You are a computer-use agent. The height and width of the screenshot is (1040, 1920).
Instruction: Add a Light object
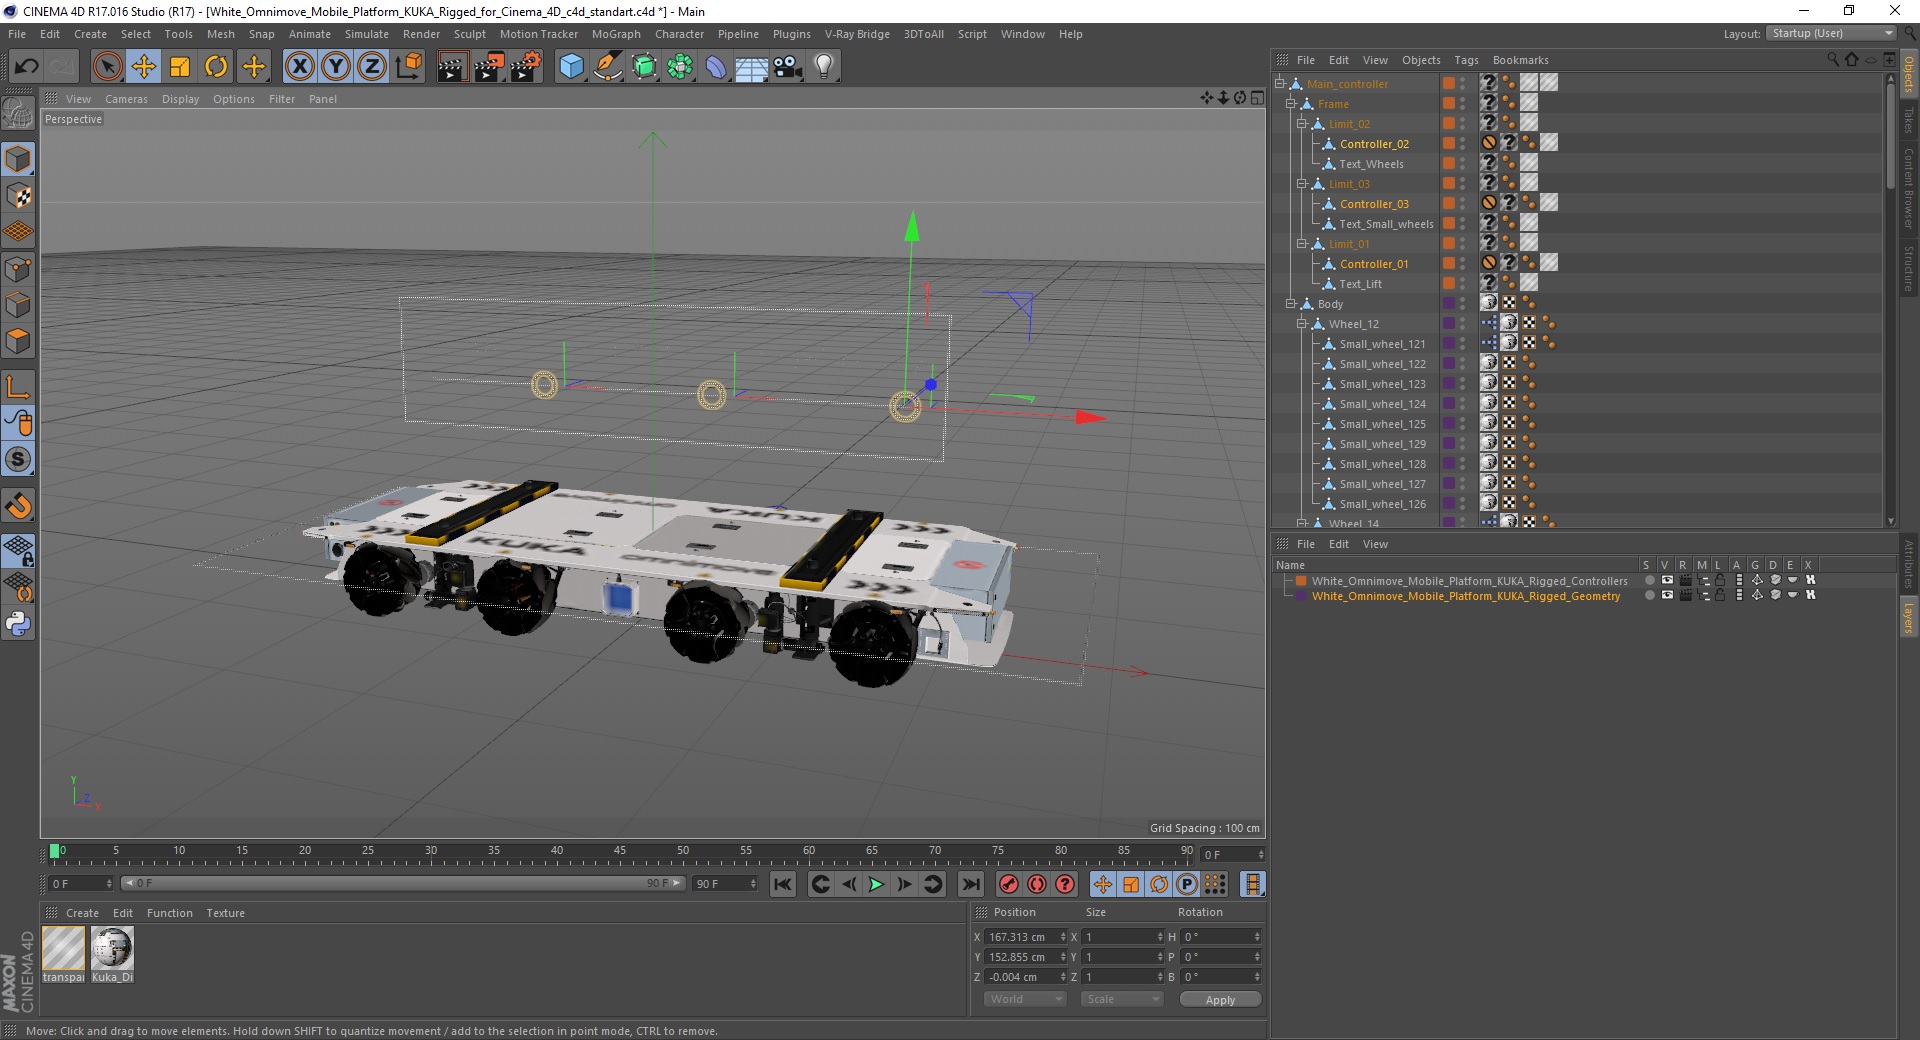pos(824,67)
